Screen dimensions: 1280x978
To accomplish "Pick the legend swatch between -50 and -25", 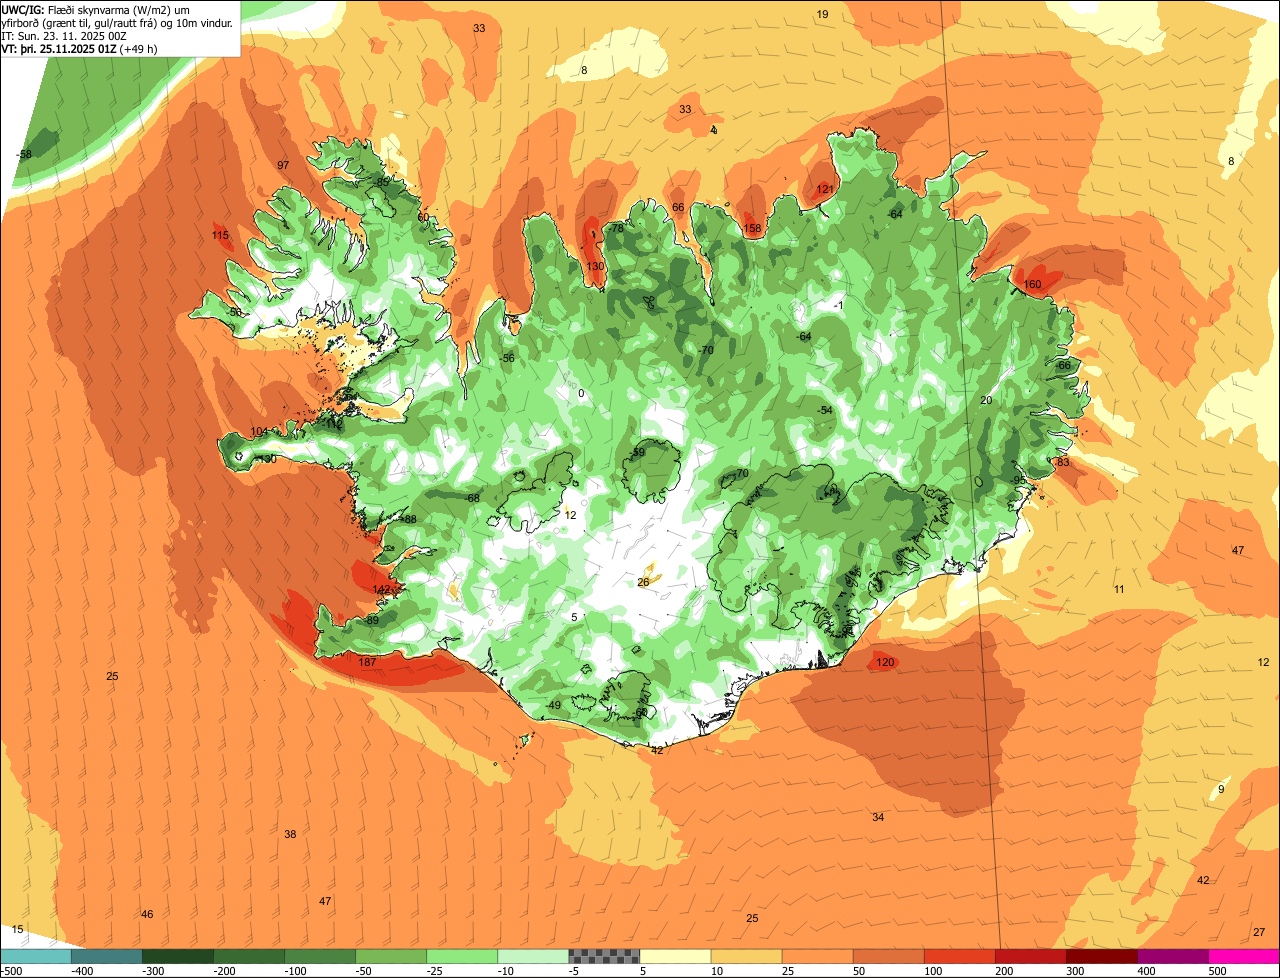I will click(390, 956).
